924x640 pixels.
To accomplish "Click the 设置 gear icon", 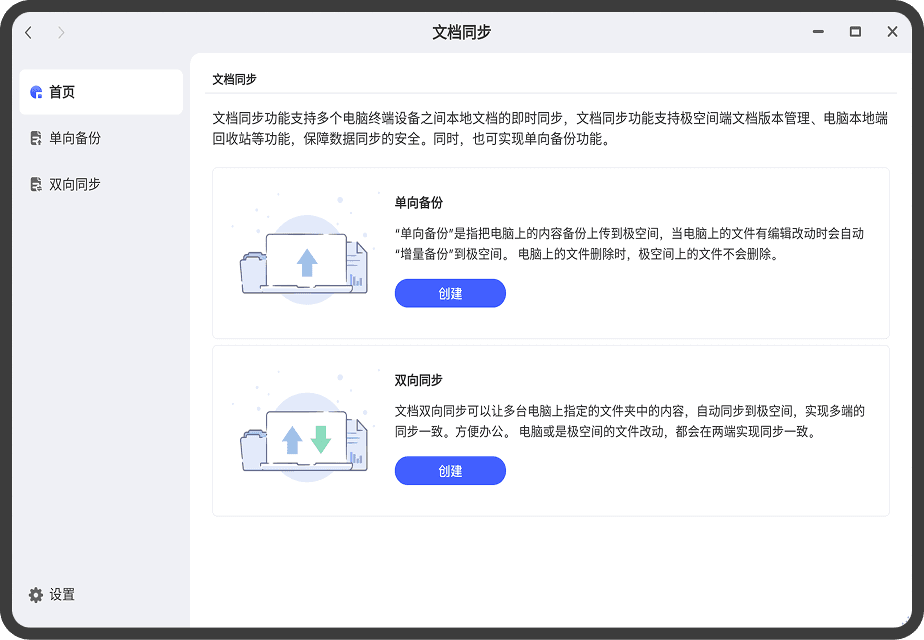I will (x=36, y=595).
